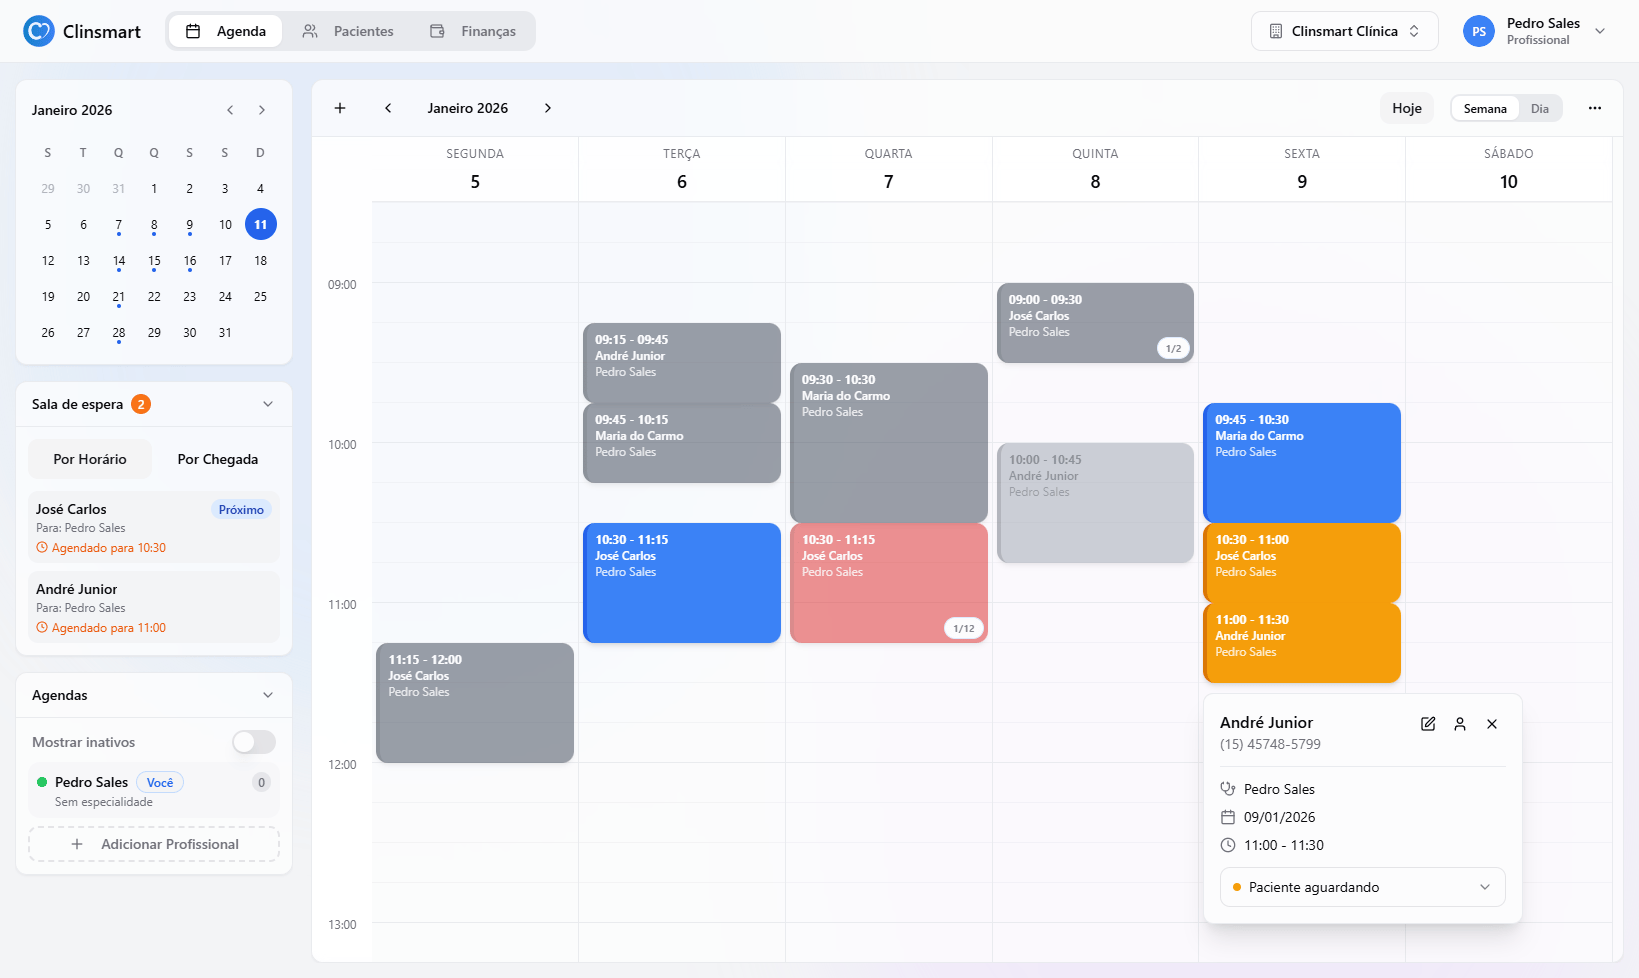Click the Pacientes people icon
The image size is (1639, 978).
[310, 31]
